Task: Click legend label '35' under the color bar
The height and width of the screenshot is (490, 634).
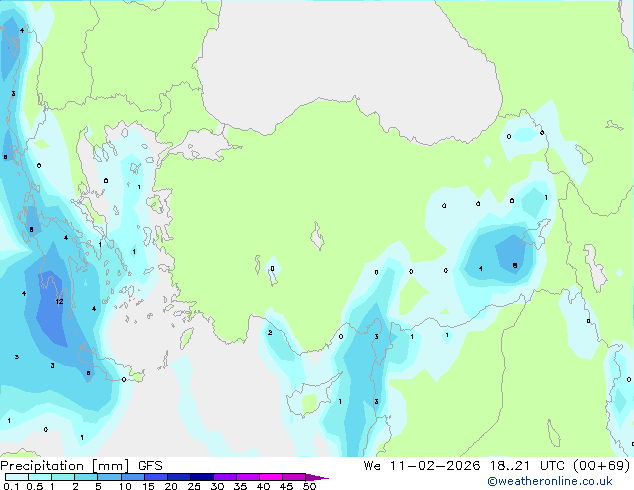Action: 240,486
